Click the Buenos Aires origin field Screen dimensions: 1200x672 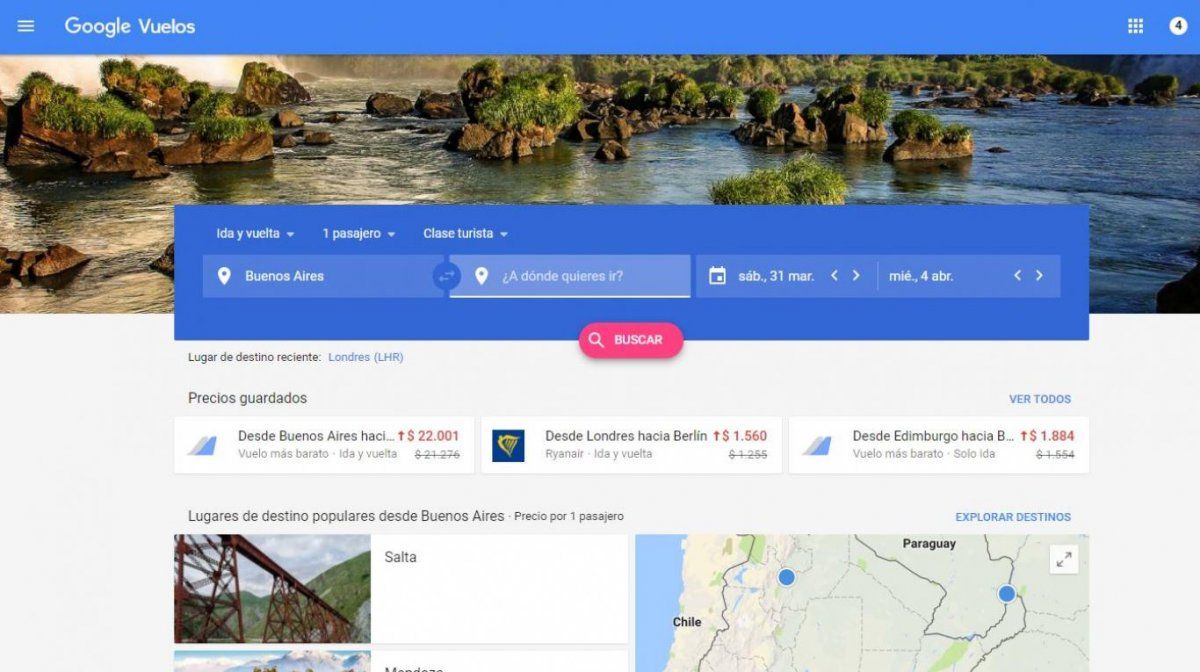pyautogui.click(x=324, y=276)
